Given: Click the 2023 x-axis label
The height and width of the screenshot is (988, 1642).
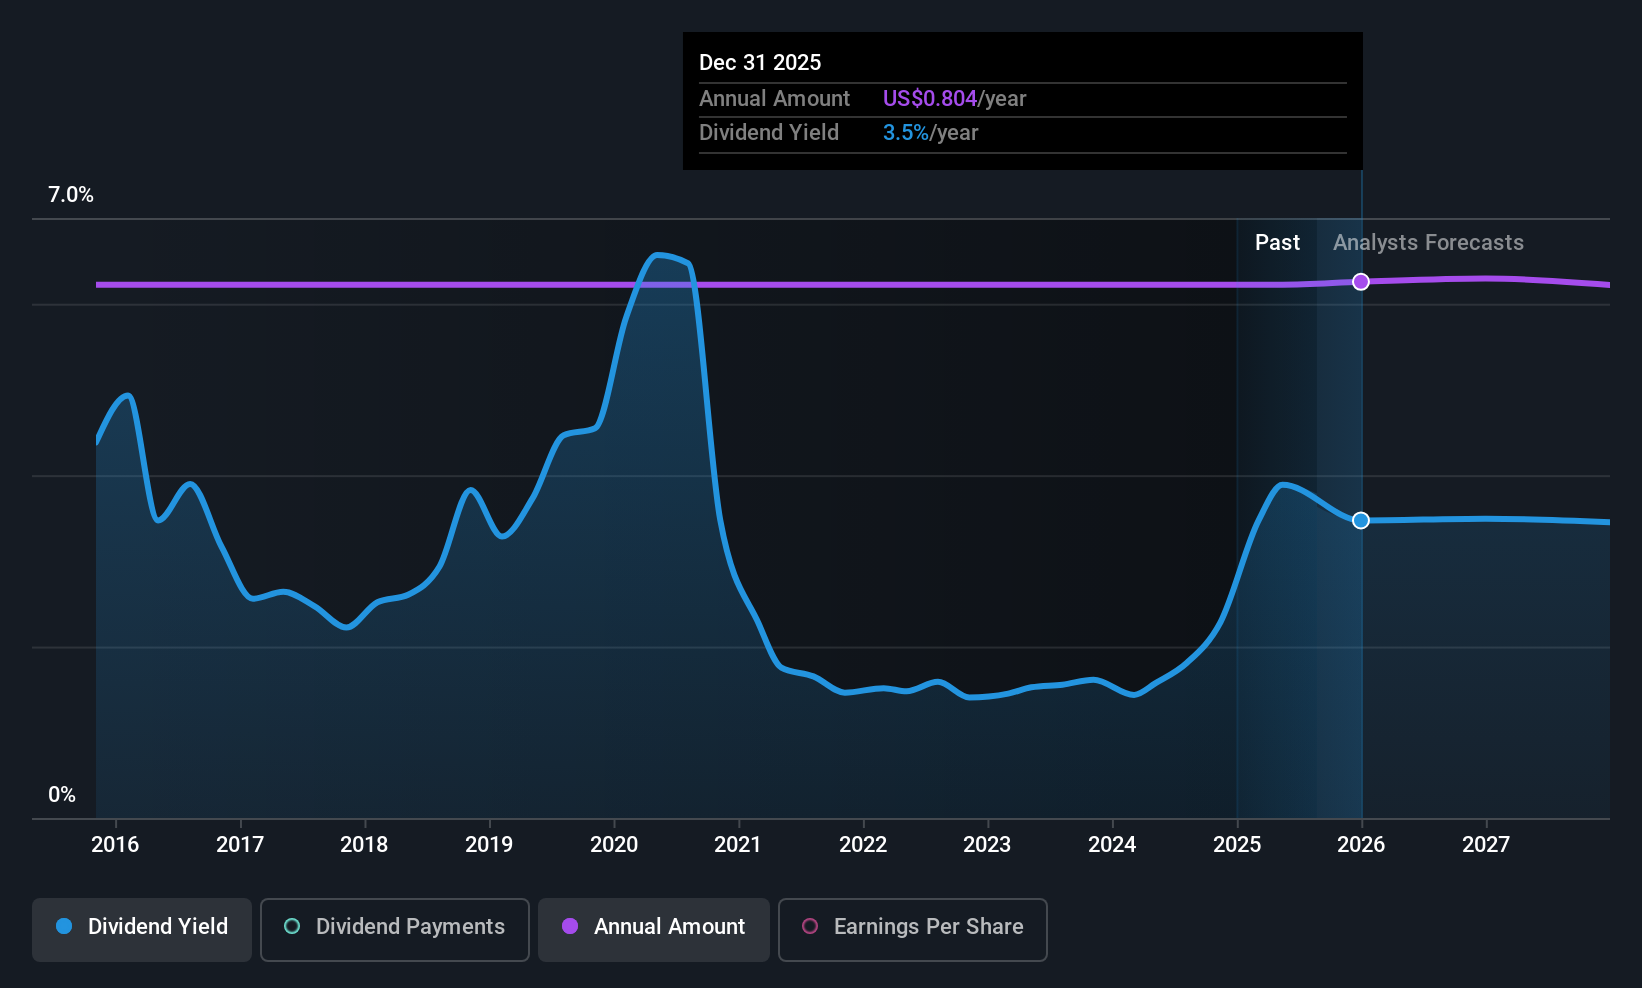Looking at the screenshot, I should pyautogui.click(x=987, y=844).
